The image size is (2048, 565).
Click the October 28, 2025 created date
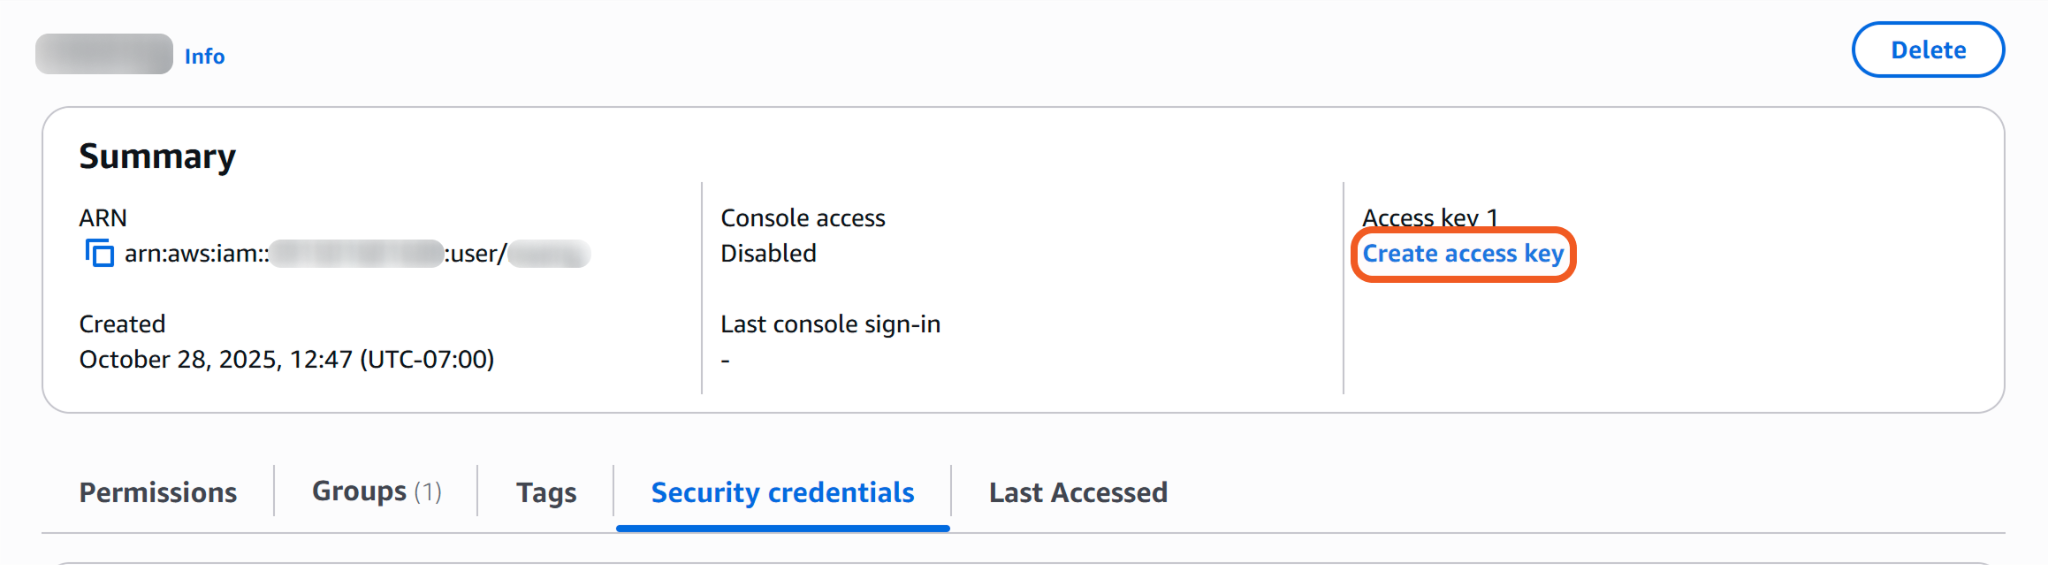[286, 359]
